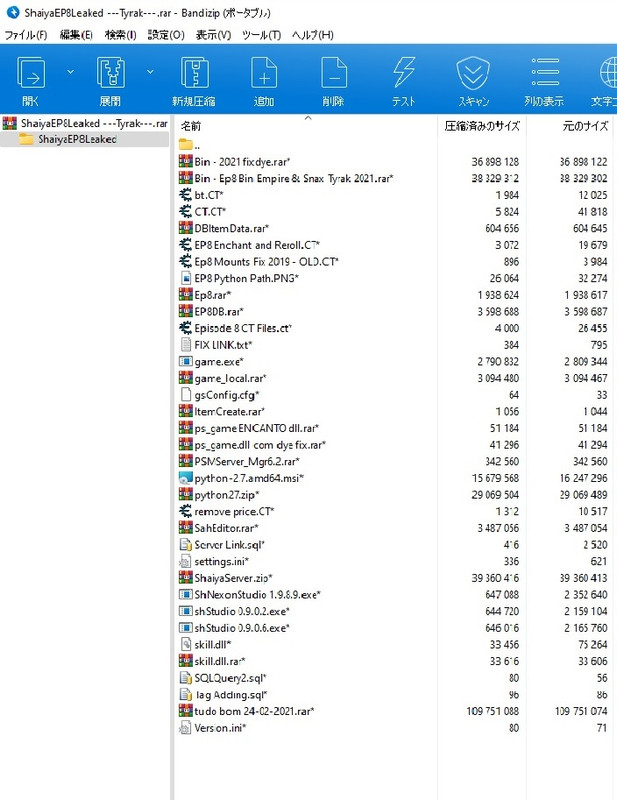Click the python-2.7.amd64.msi installer icon
This screenshot has height=800, width=617.
pyautogui.click(x=186, y=478)
